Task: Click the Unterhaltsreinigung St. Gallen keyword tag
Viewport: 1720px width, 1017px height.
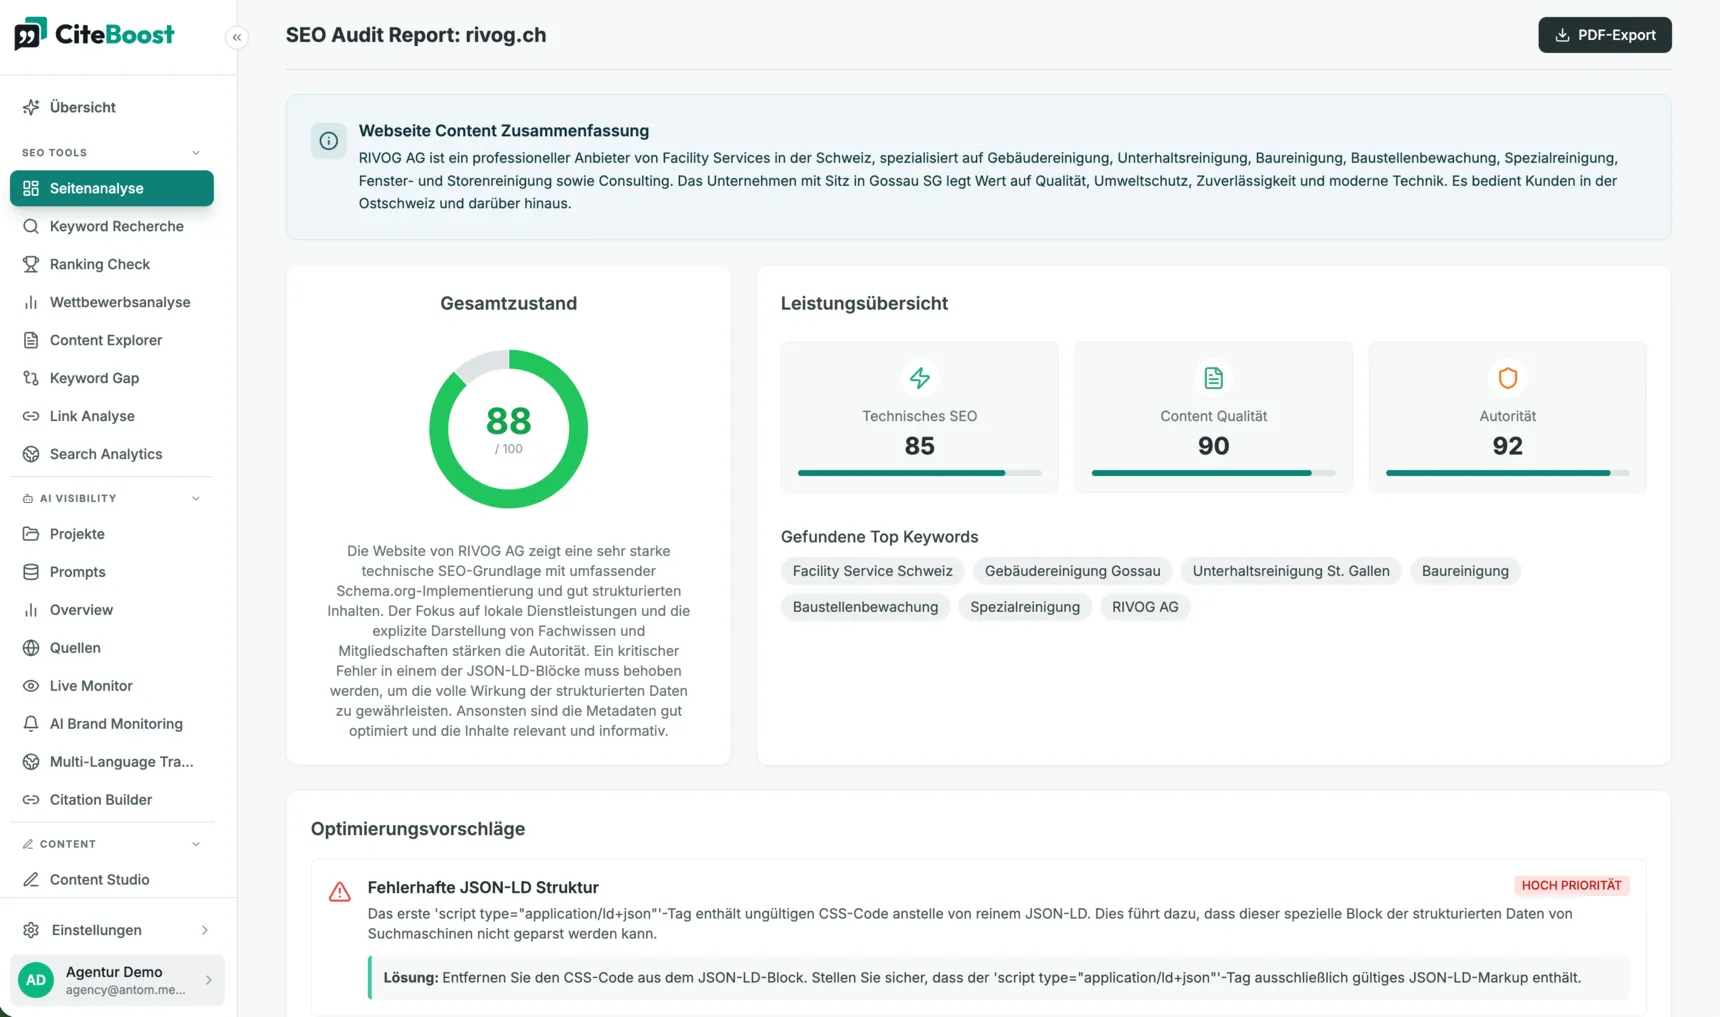Action: tap(1291, 571)
